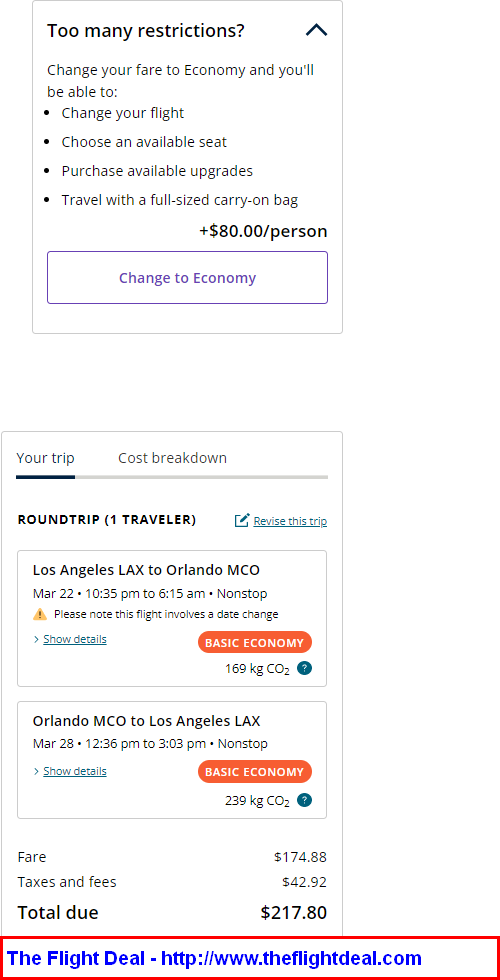Click the Revise this trip link
This screenshot has width=500, height=980.
290,521
